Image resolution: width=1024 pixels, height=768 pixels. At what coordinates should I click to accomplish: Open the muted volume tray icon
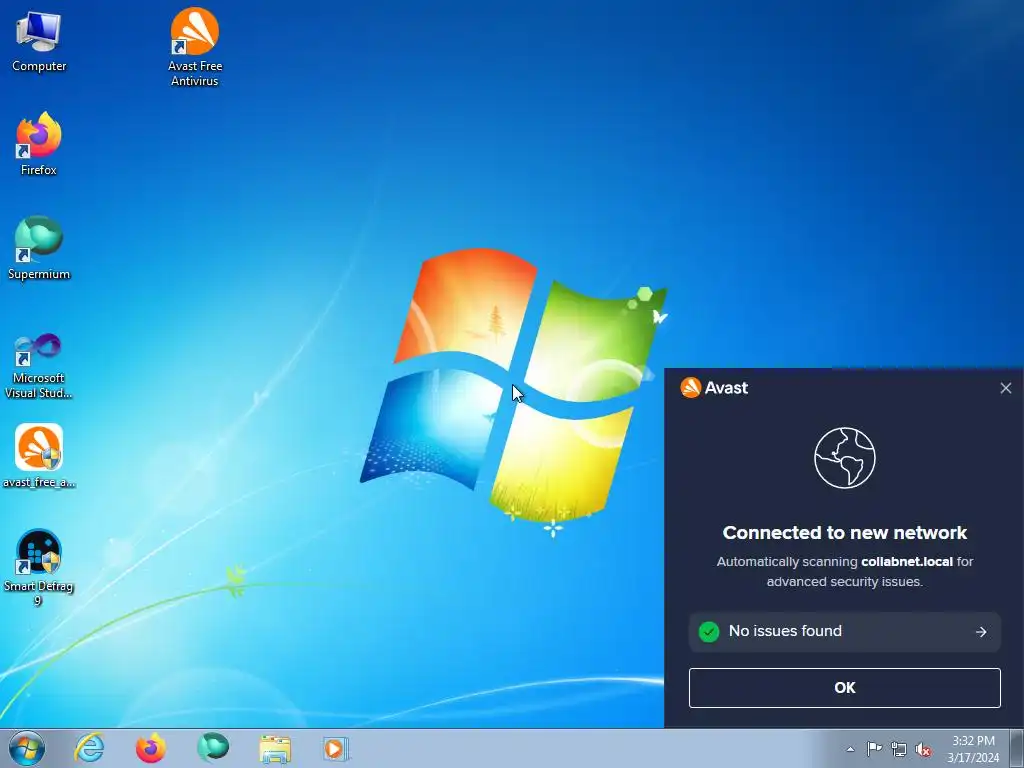click(923, 749)
